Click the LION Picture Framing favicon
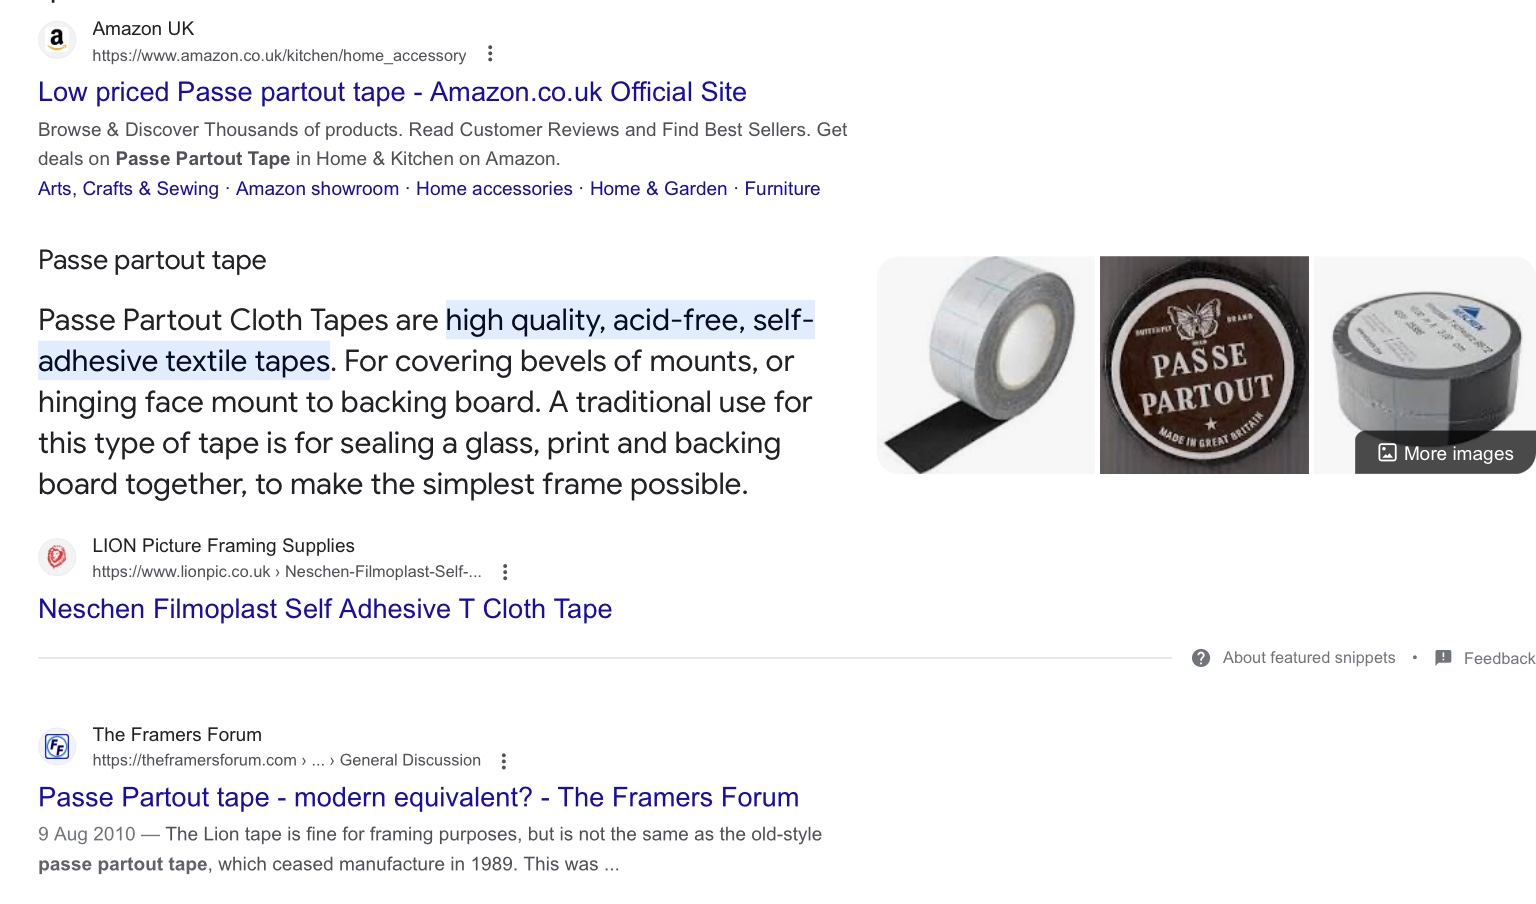1536x904 pixels. click(57, 557)
